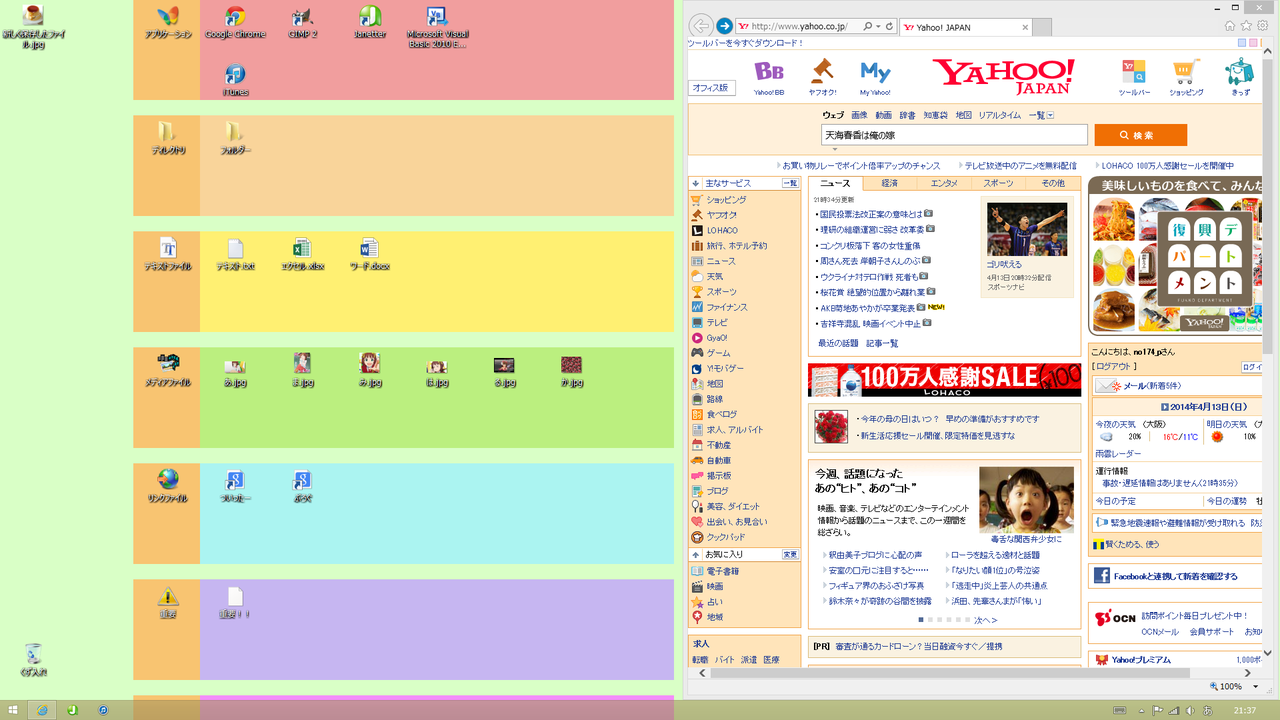Click the Janetter icon in the taskbar

(72, 710)
